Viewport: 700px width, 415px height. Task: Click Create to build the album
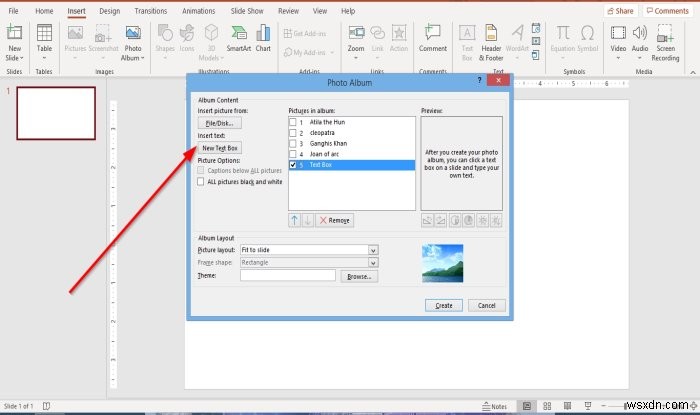[x=444, y=305]
